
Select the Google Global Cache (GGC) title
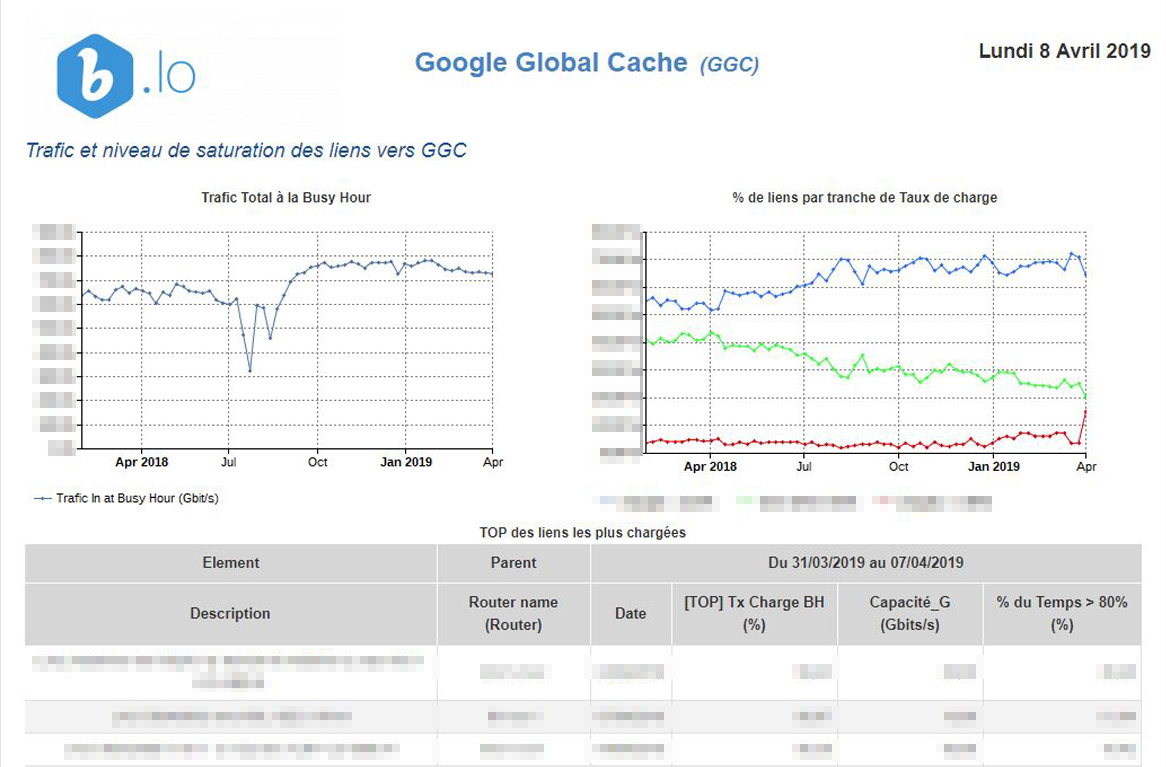click(x=587, y=63)
